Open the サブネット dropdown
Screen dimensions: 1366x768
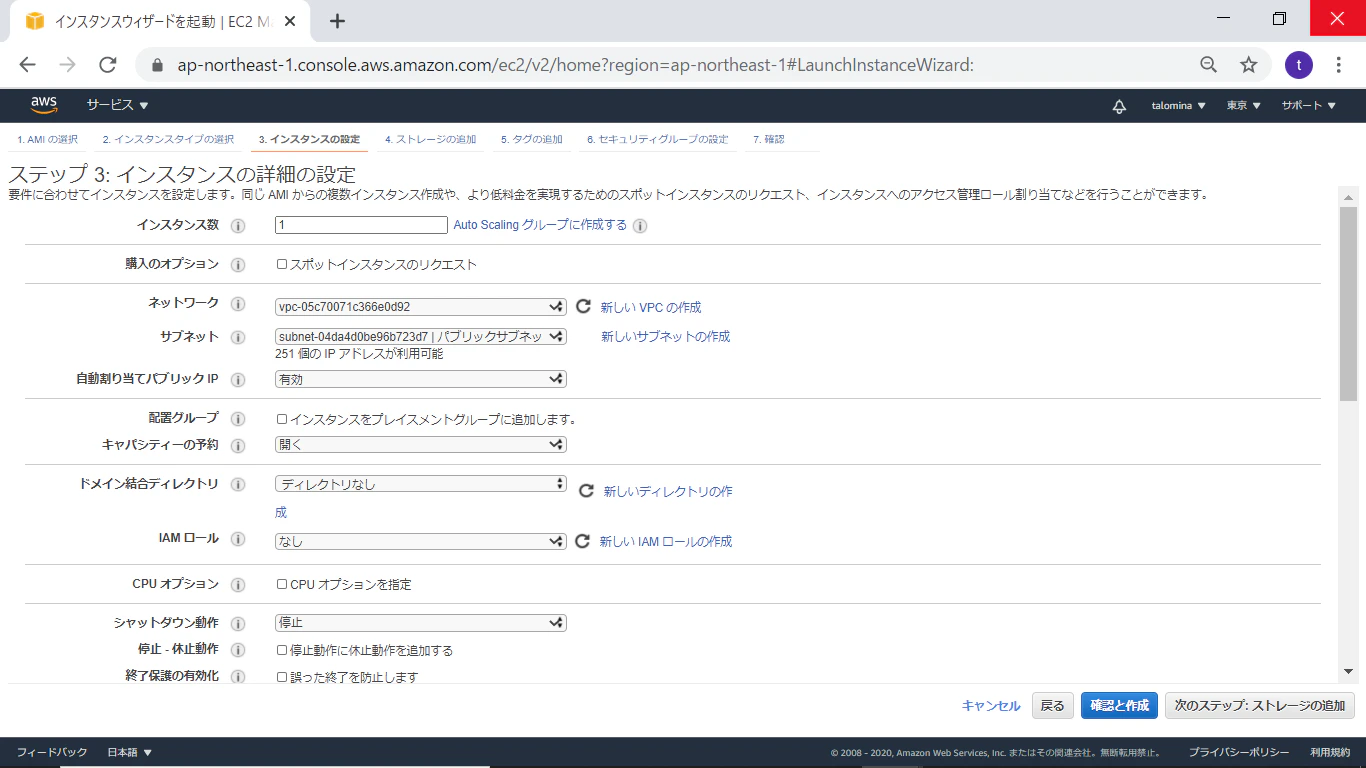pyautogui.click(x=421, y=336)
